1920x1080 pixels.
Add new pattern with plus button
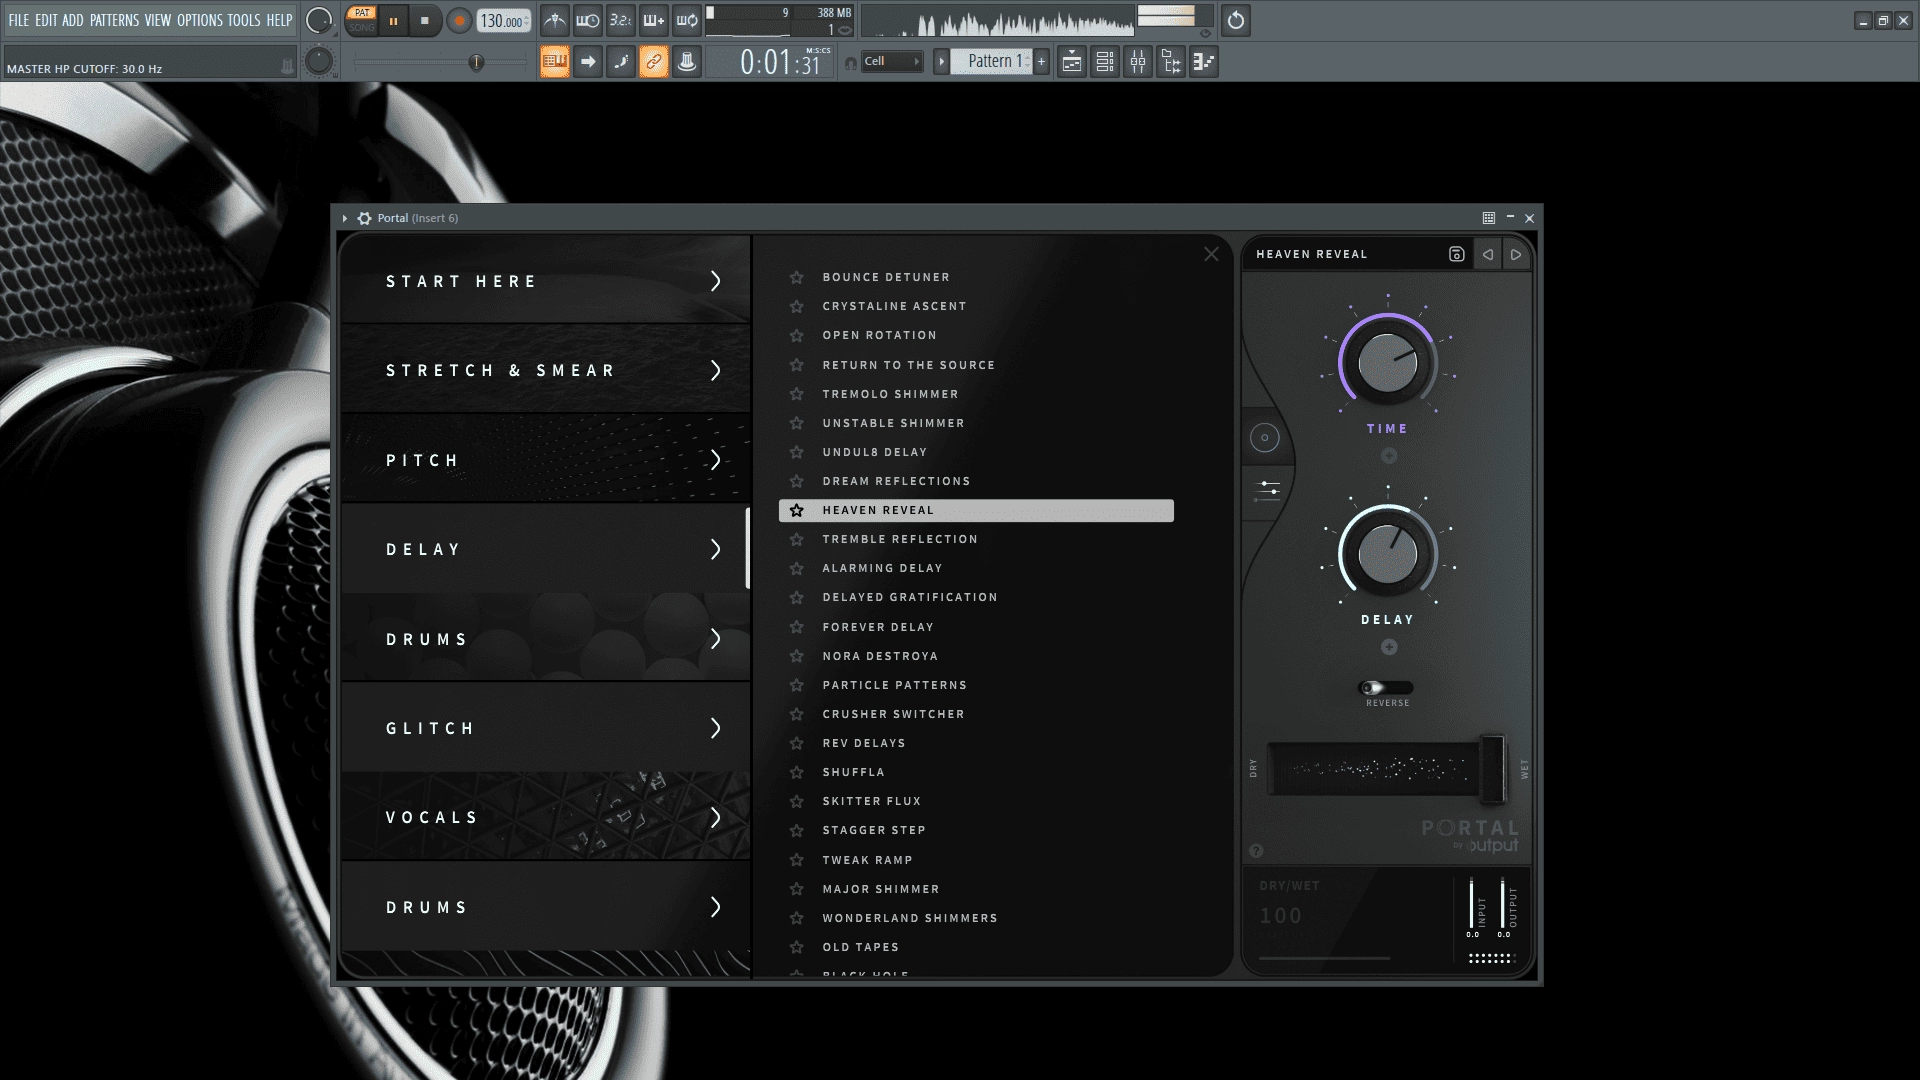click(x=1041, y=62)
